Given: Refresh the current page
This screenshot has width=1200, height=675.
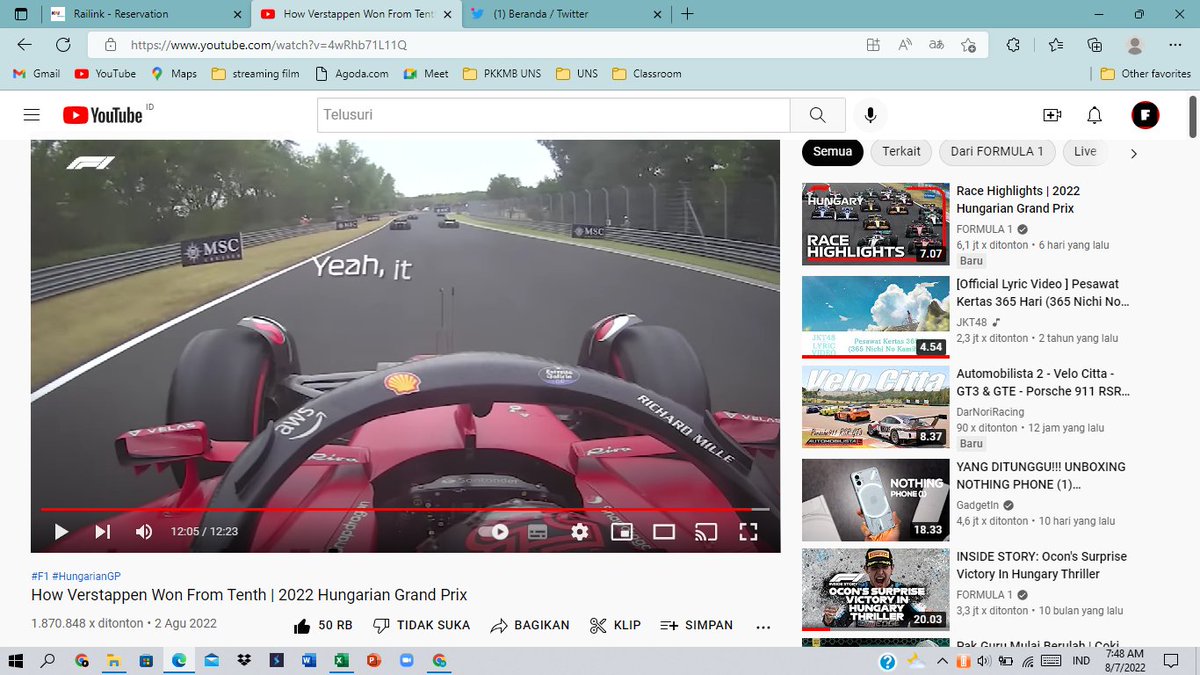Looking at the screenshot, I should (x=63, y=45).
